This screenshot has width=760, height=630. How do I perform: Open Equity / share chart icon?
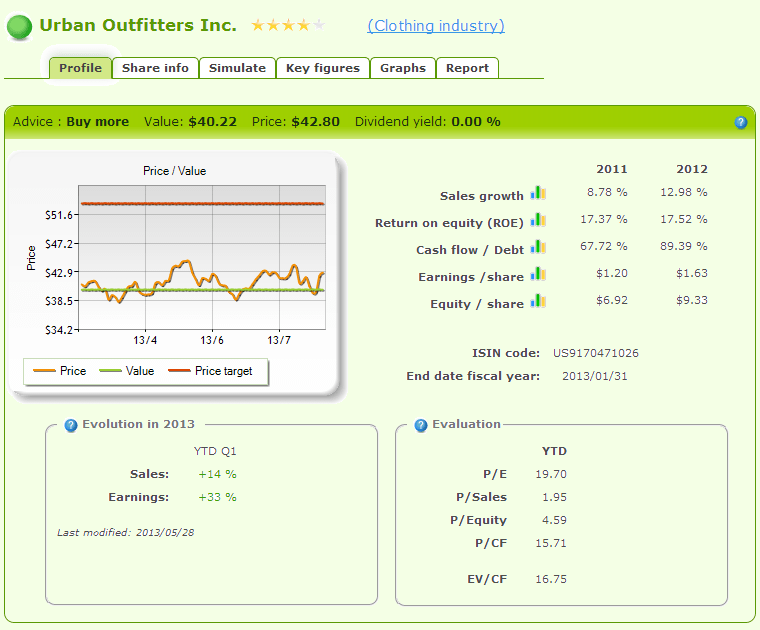(x=538, y=301)
